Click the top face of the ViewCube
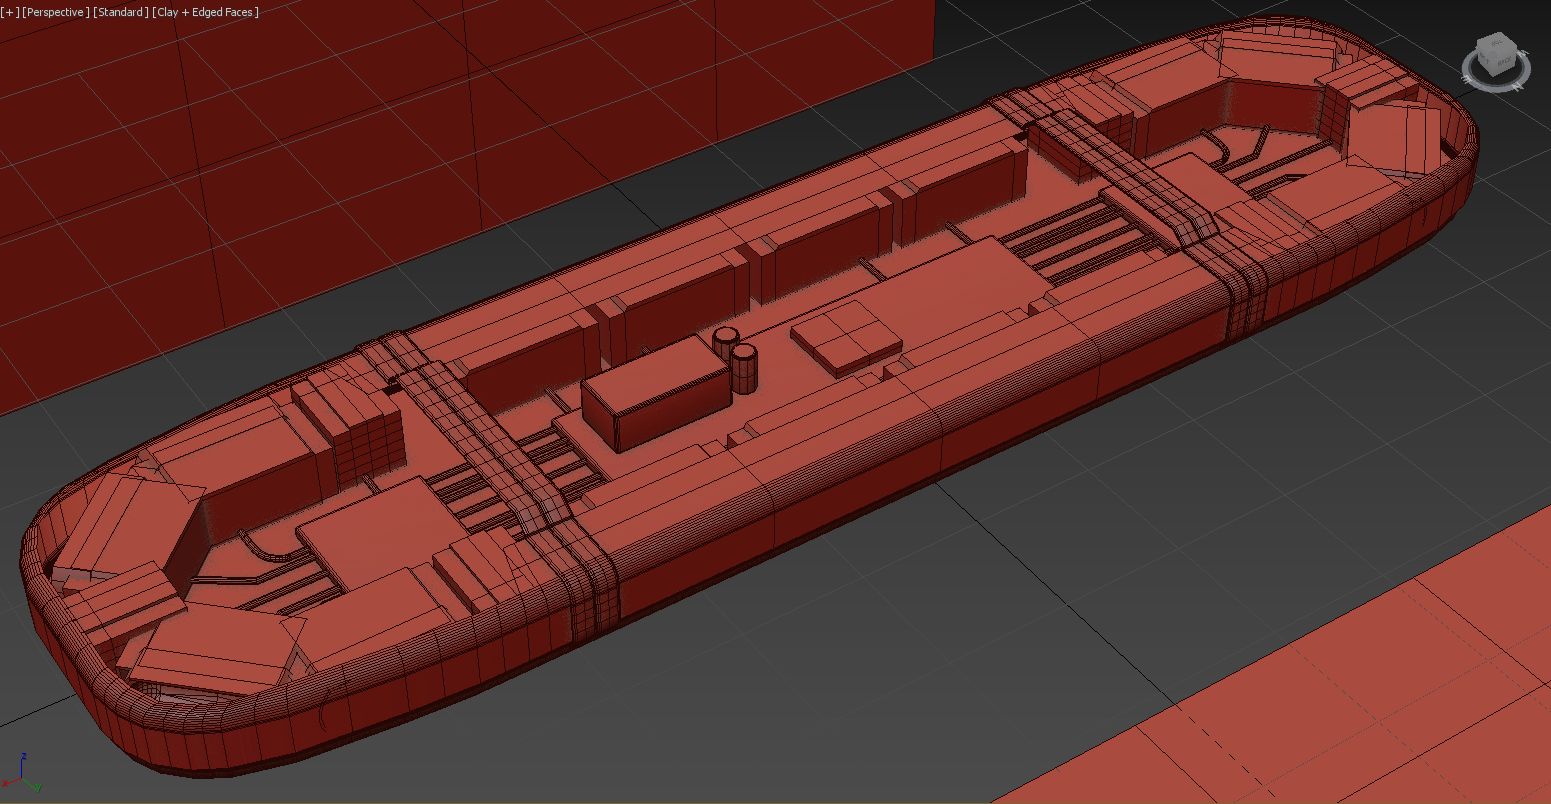This screenshot has width=1551, height=804. (x=1498, y=43)
